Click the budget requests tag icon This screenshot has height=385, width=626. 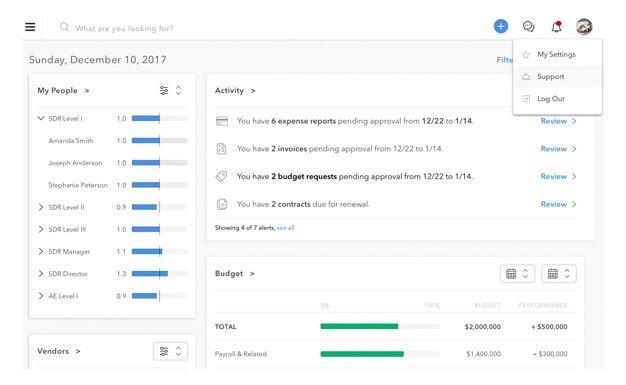(x=222, y=176)
